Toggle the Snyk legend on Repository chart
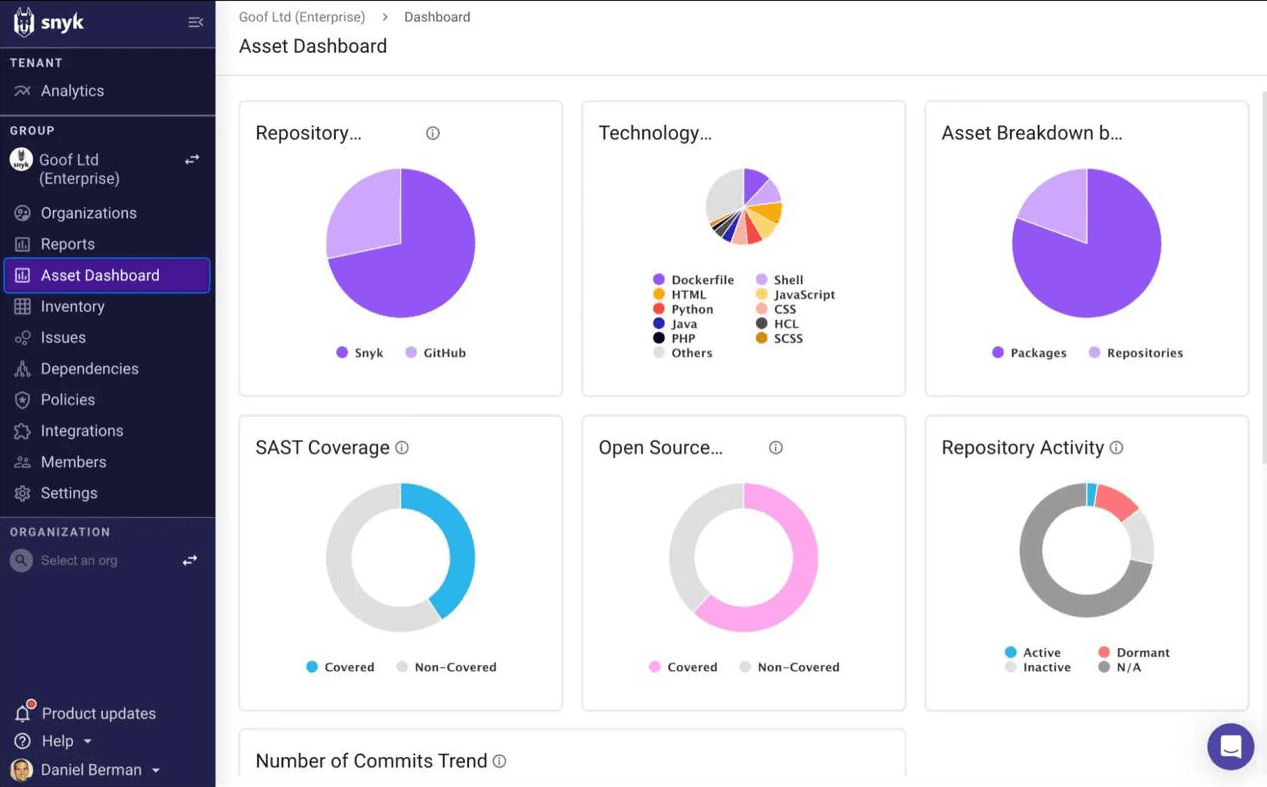 coord(358,352)
